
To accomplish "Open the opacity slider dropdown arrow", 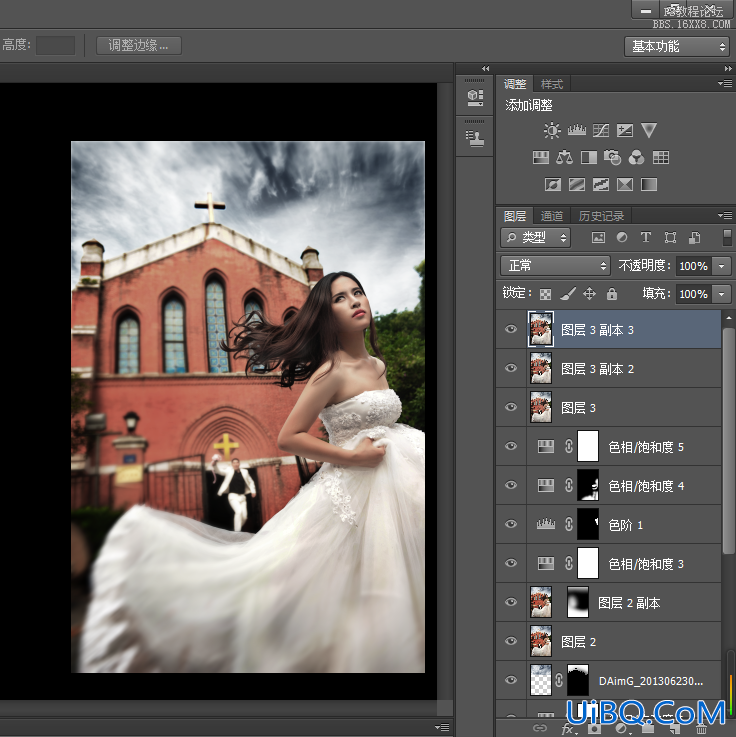I will click(722, 266).
